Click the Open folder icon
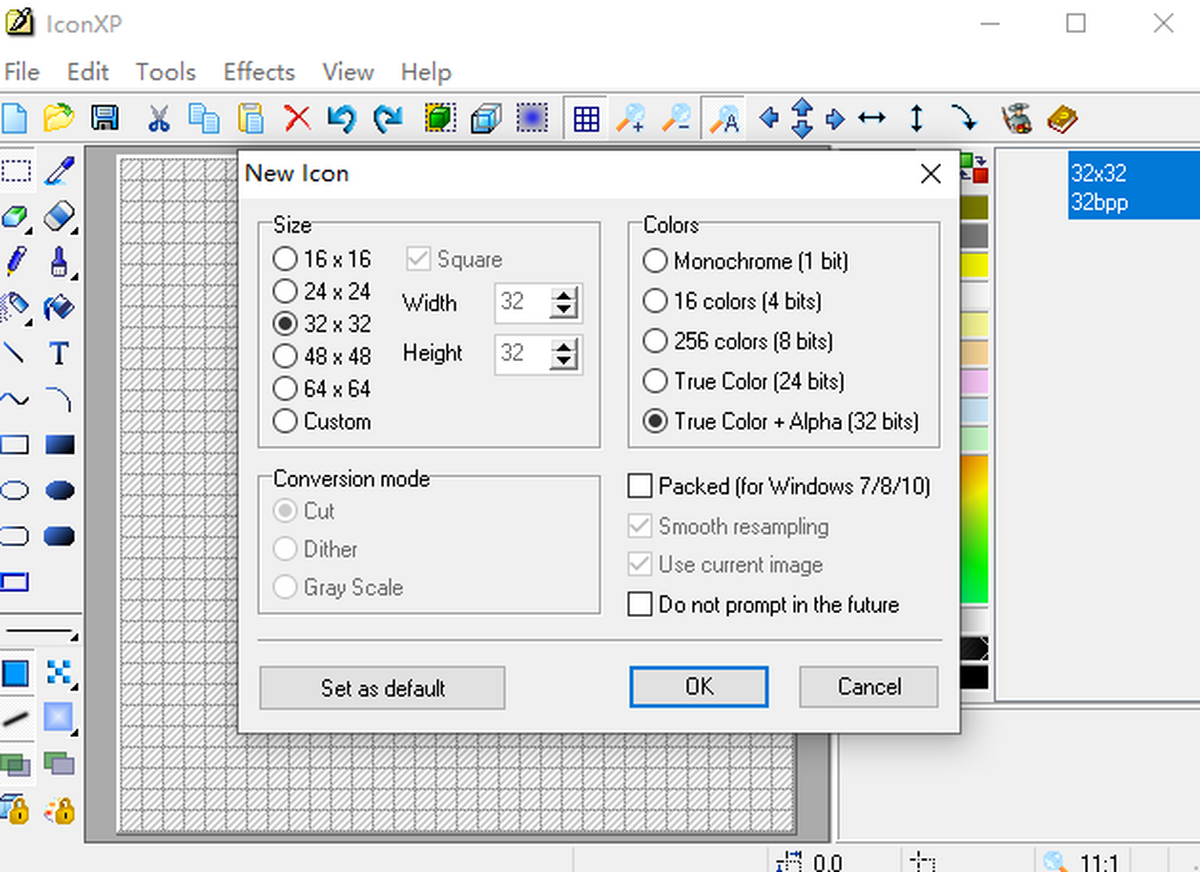Image resolution: width=1200 pixels, height=872 pixels. 59,119
